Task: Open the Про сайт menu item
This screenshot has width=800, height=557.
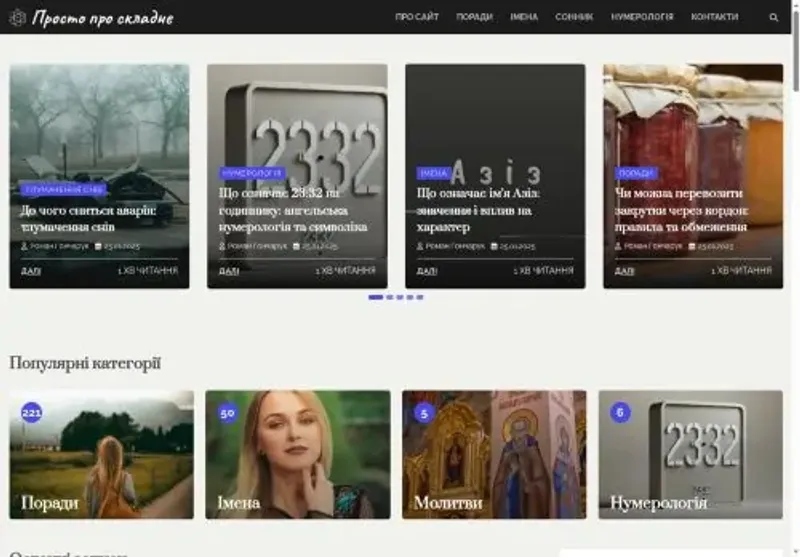Action: coord(416,17)
